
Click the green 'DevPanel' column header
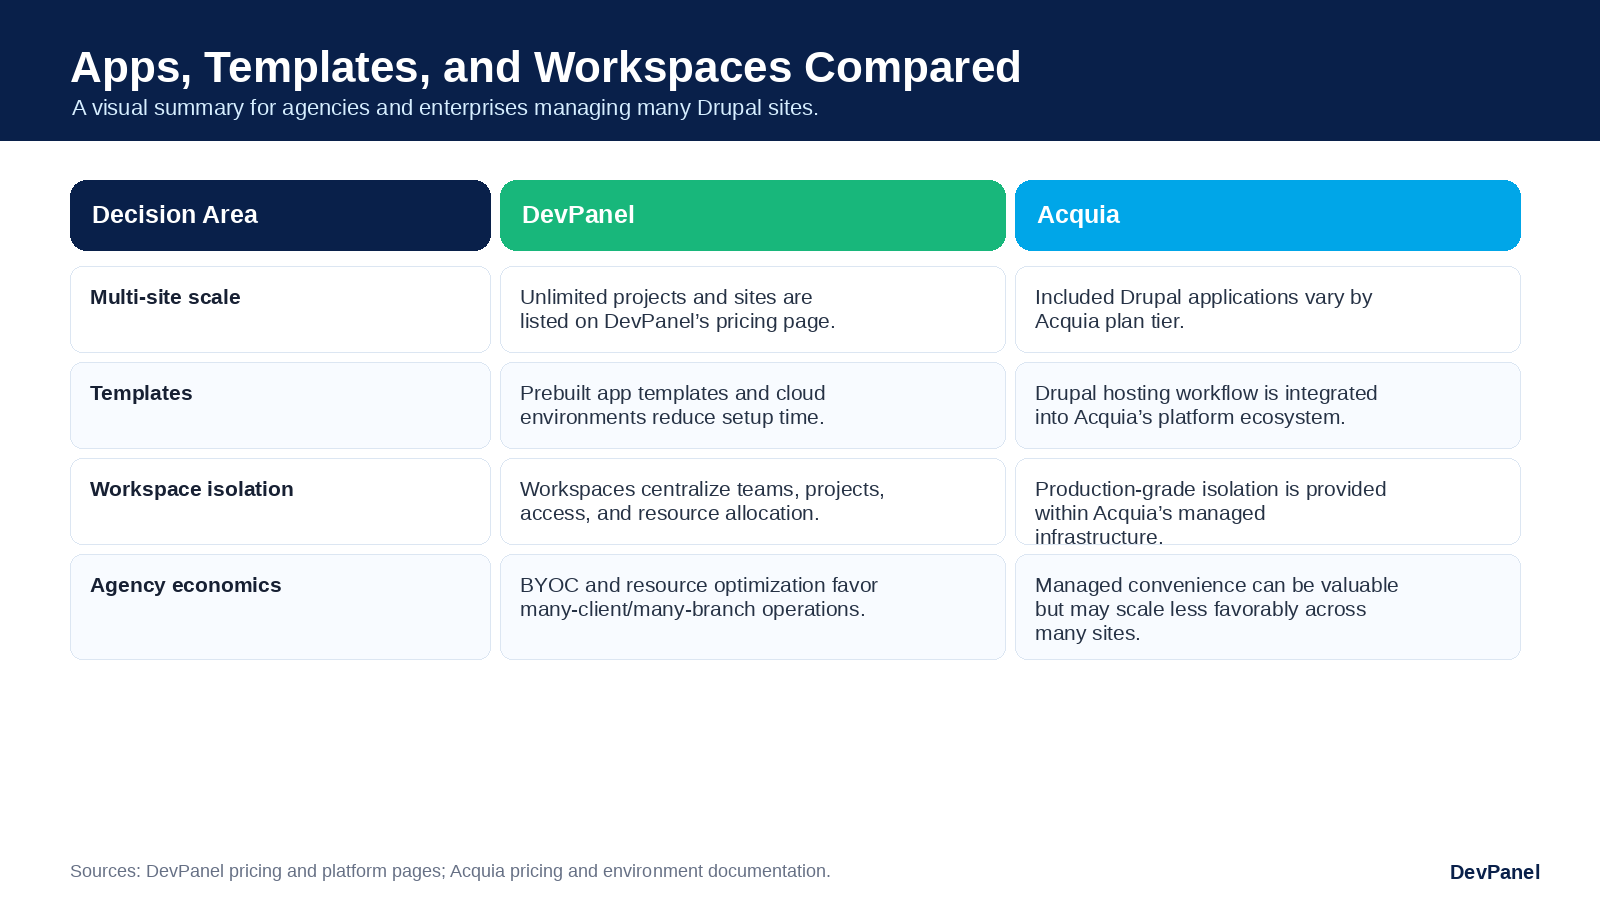(x=752, y=215)
